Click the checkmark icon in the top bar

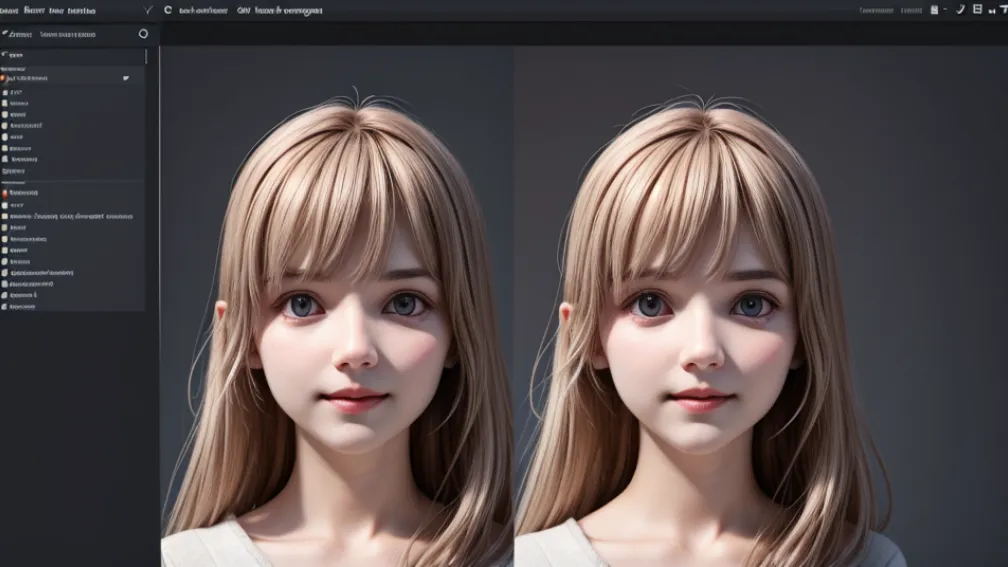coord(148,10)
